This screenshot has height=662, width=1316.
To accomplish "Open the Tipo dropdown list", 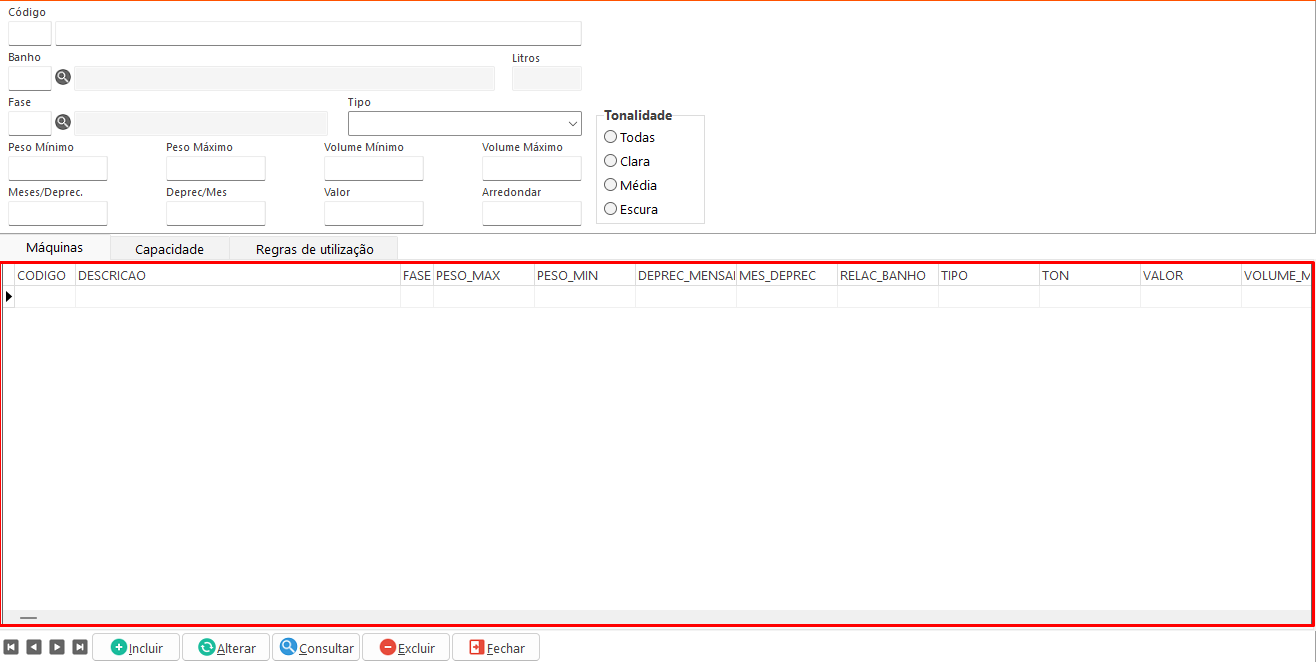I will click(572, 124).
